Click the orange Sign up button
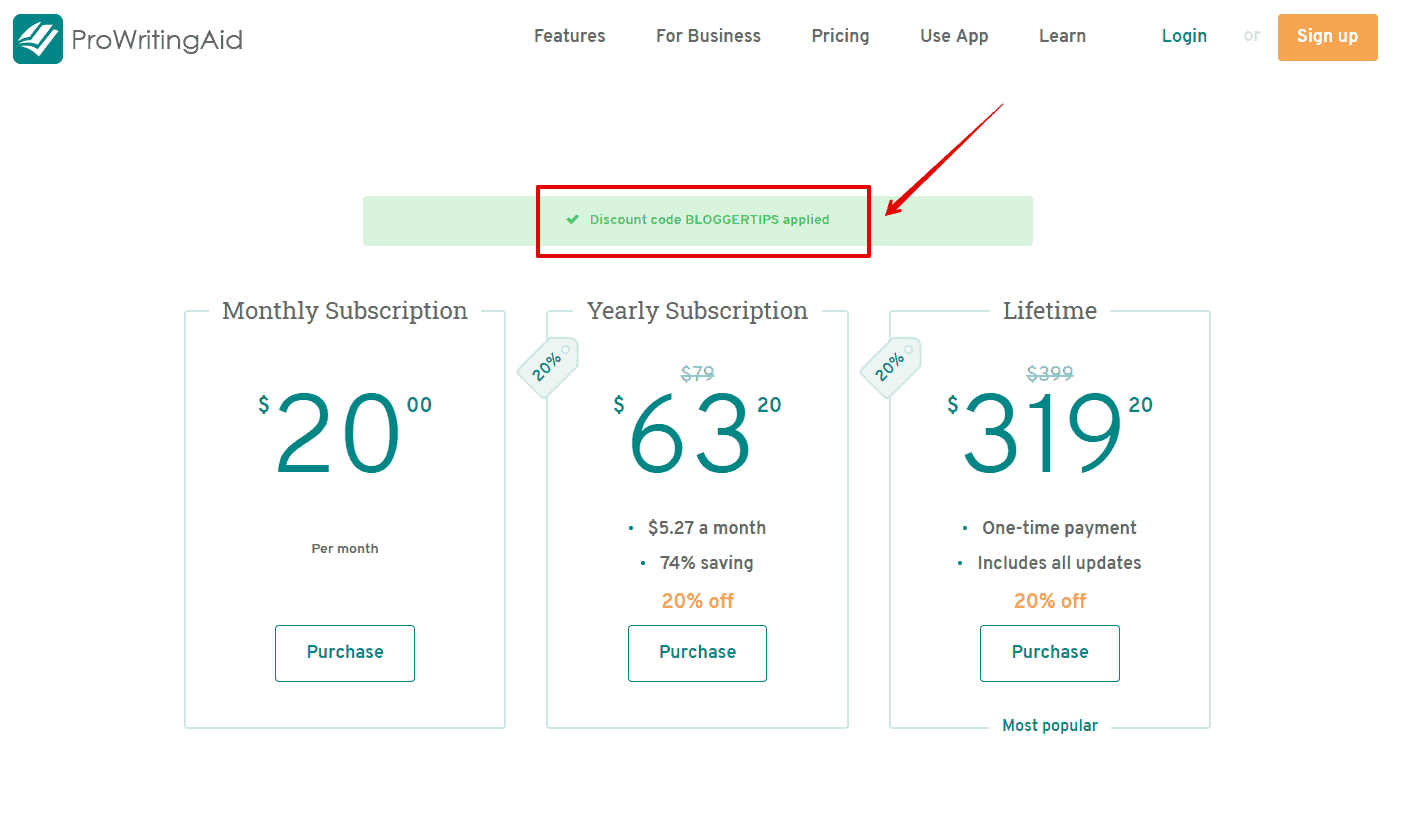 coord(1327,37)
